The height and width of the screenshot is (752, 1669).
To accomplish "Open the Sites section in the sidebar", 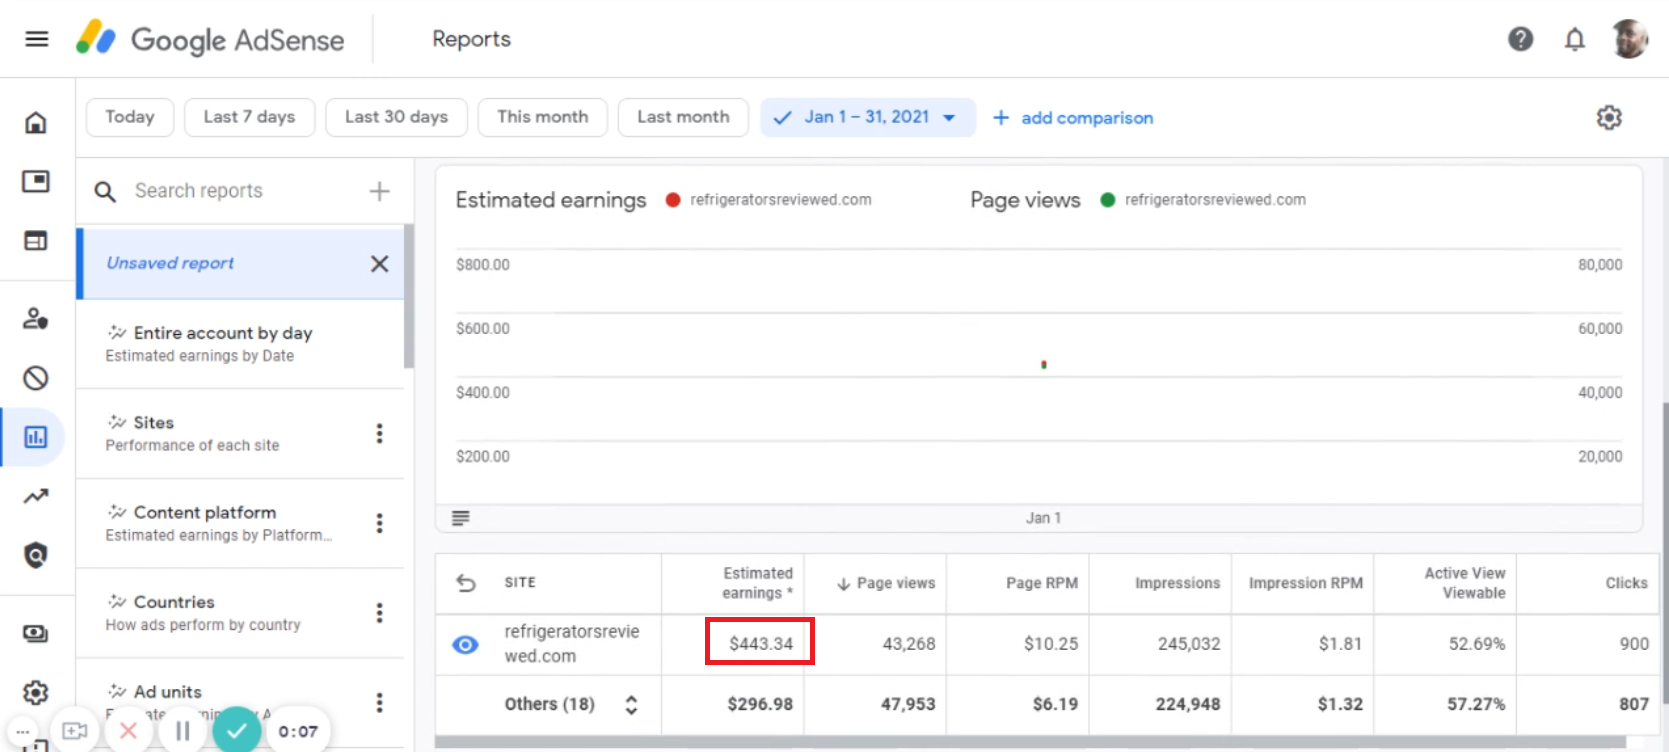I will pos(36,240).
